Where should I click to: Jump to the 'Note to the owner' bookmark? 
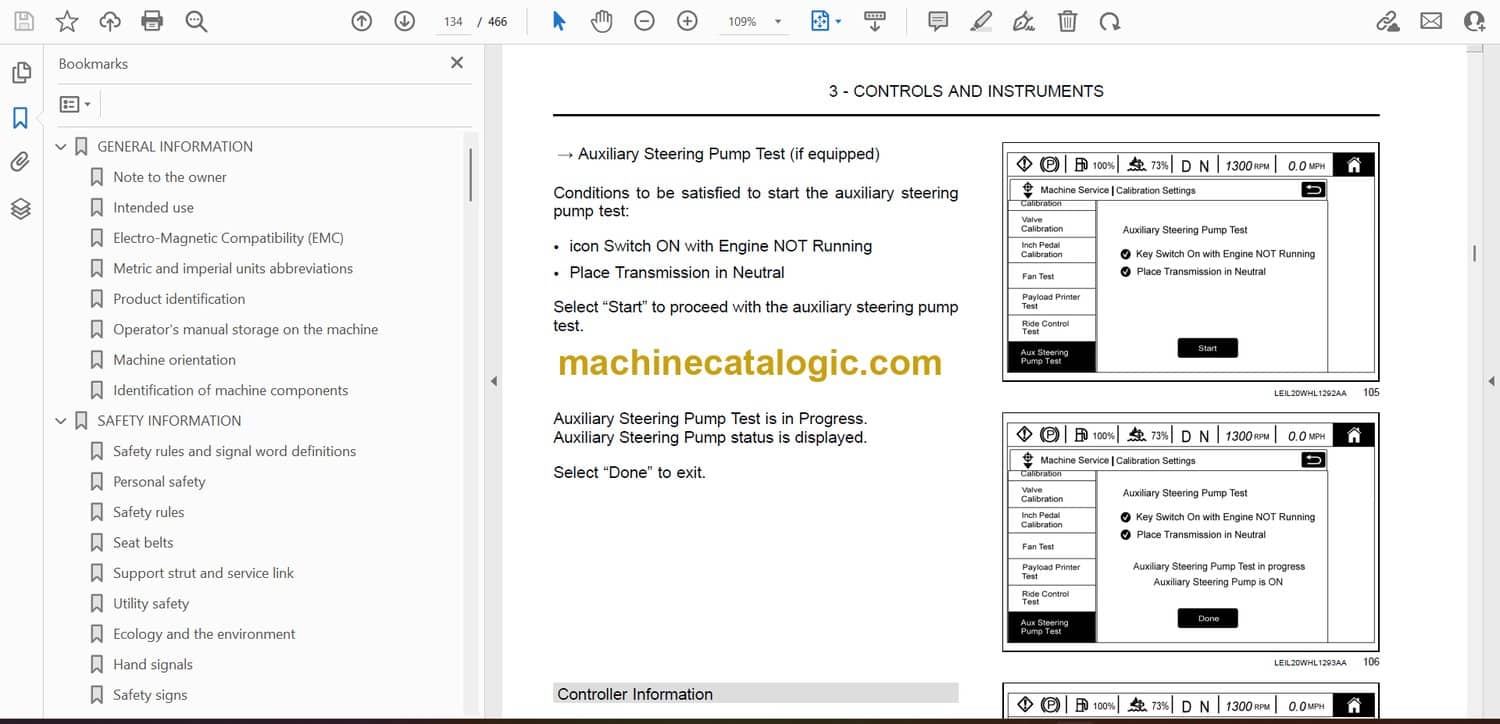coord(170,177)
